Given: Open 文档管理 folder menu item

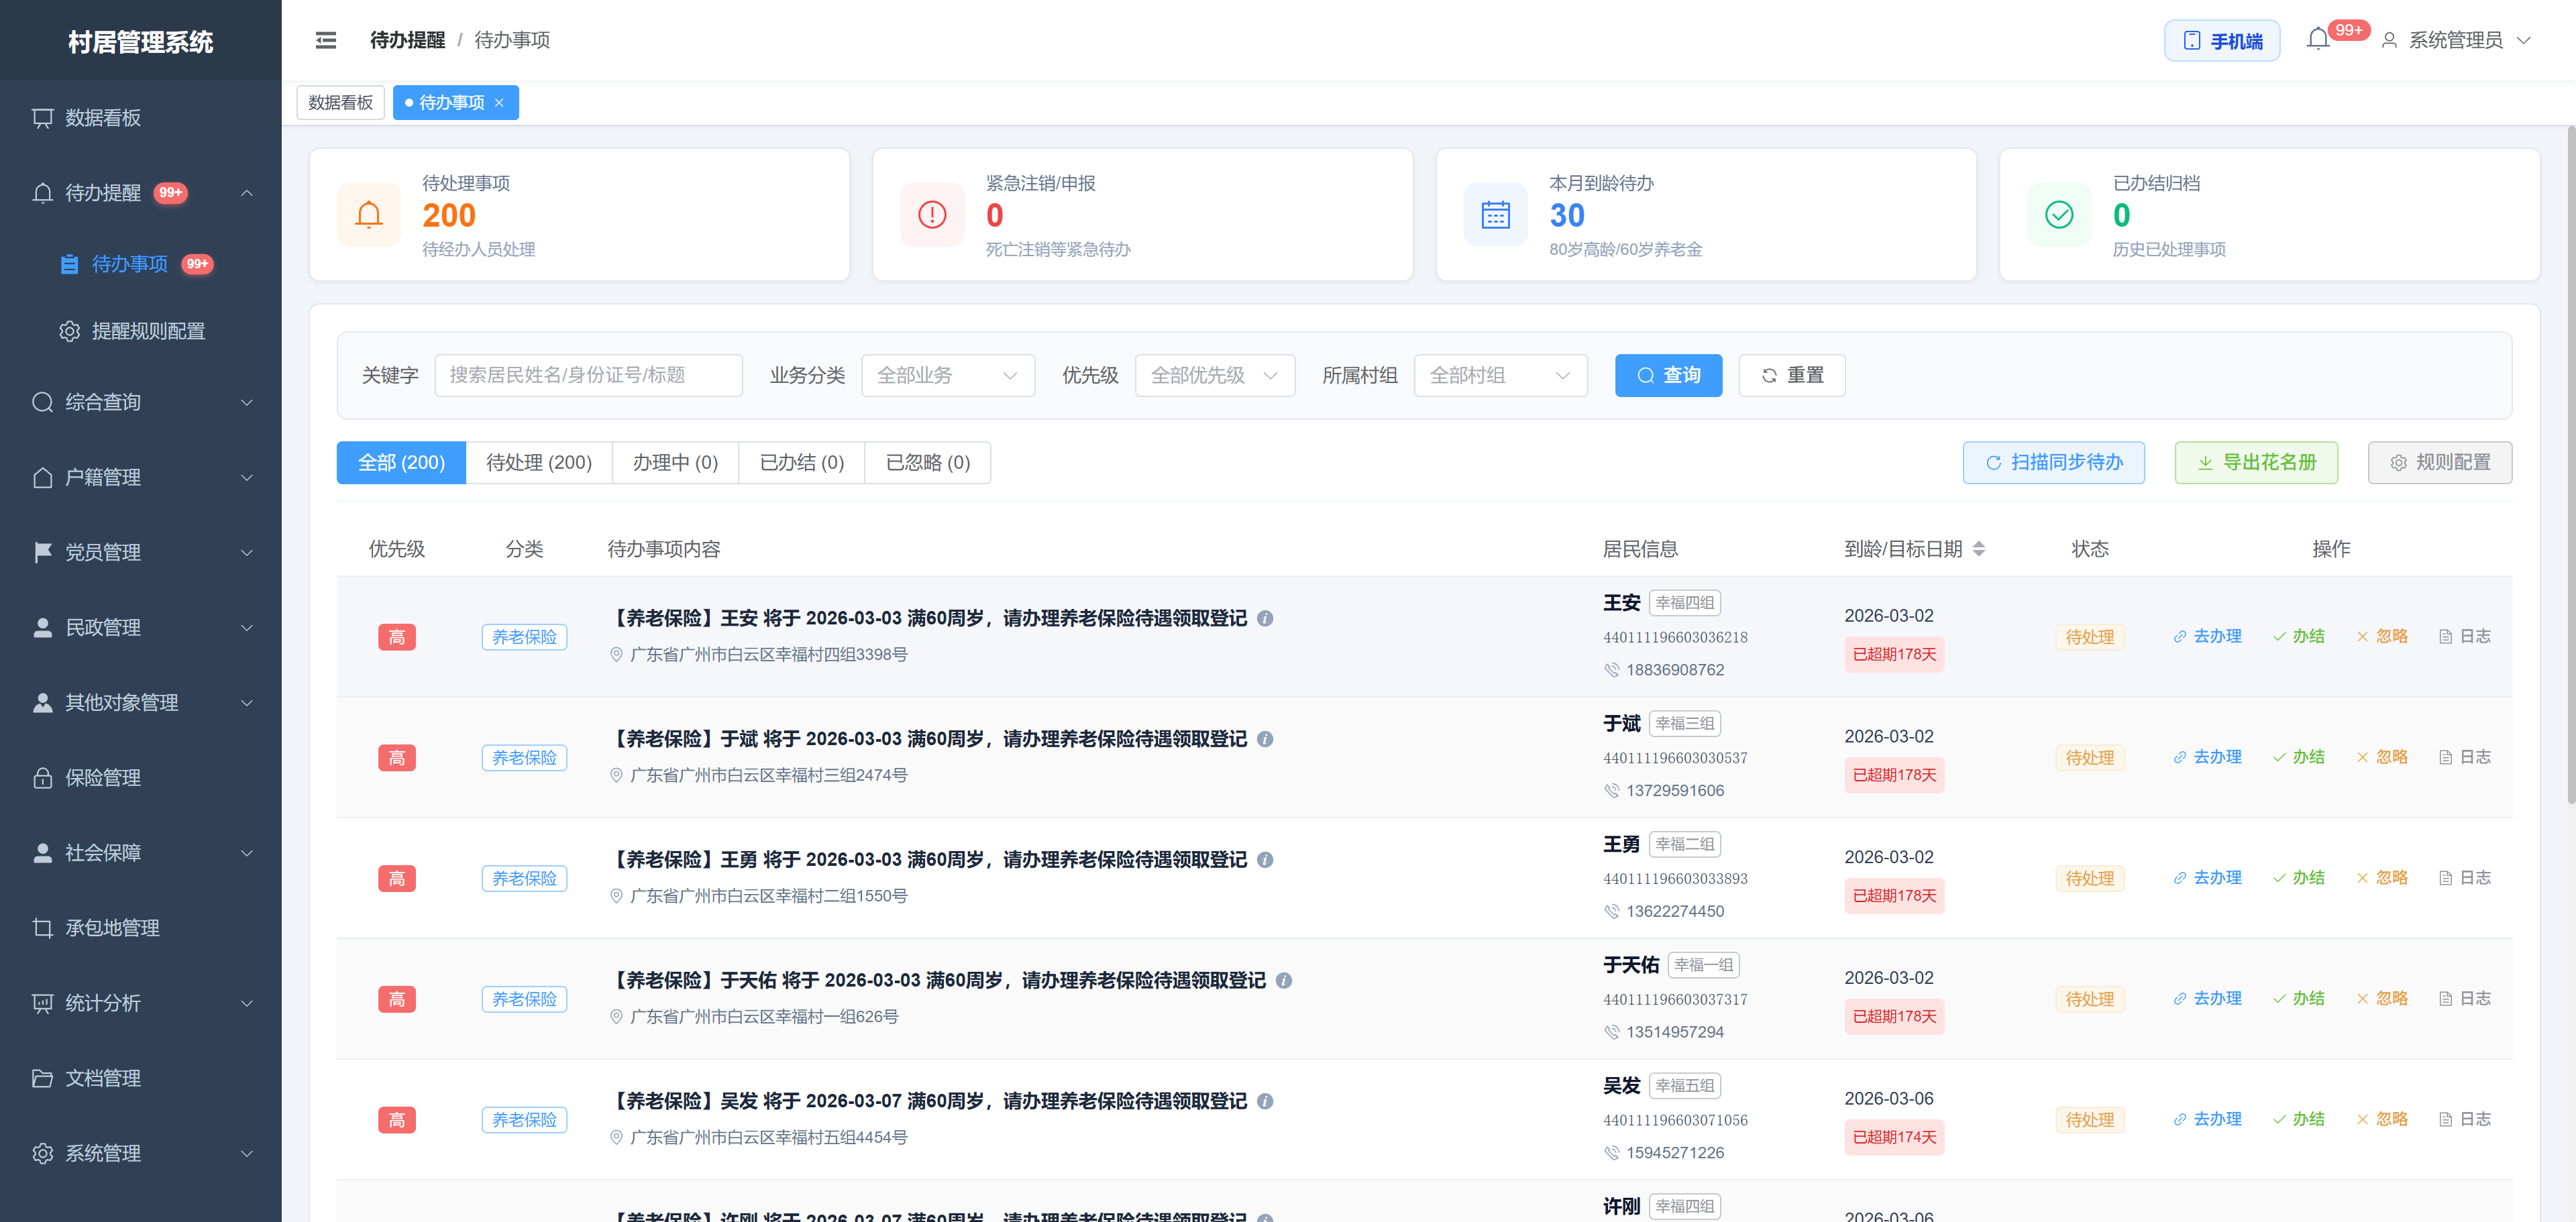Looking at the screenshot, I should (141, 1078).
